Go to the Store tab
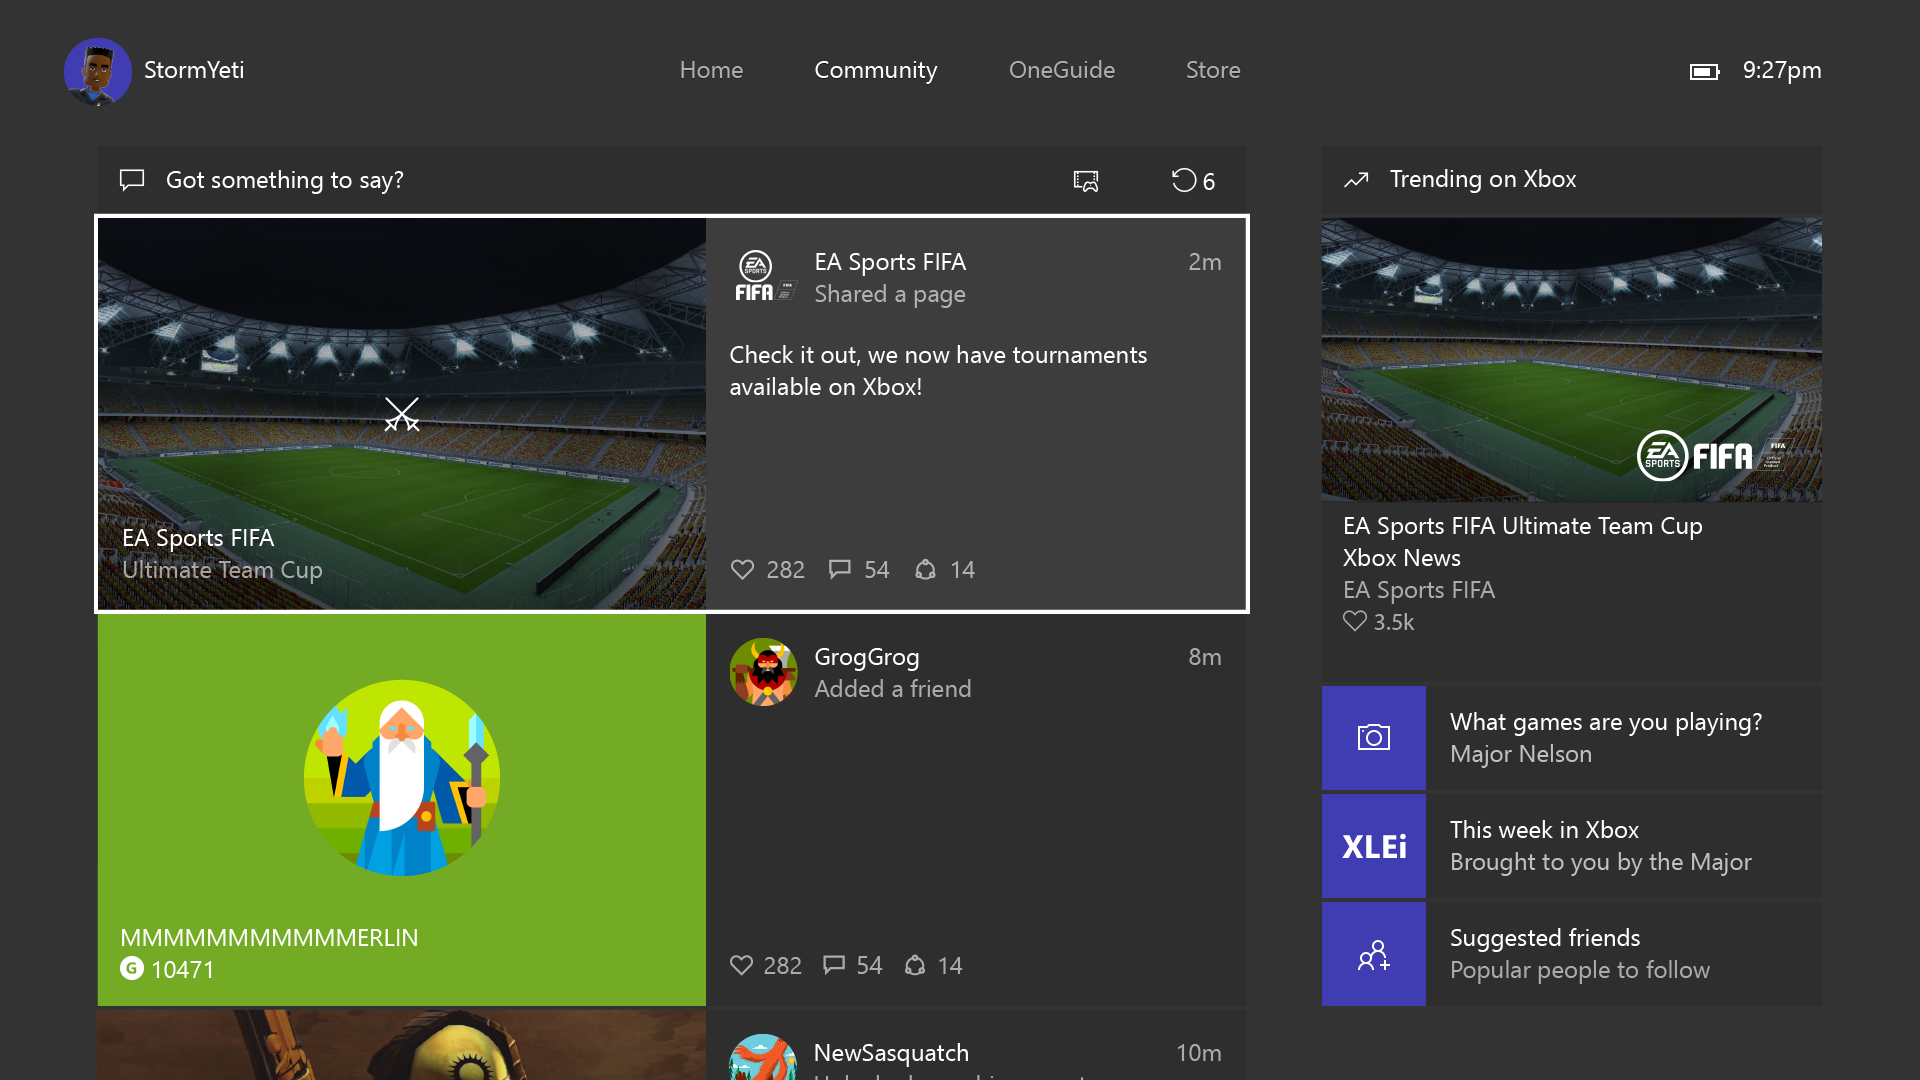Screen dimensions: 1920x1080 pyautogui.click(x=1213, y=70)
